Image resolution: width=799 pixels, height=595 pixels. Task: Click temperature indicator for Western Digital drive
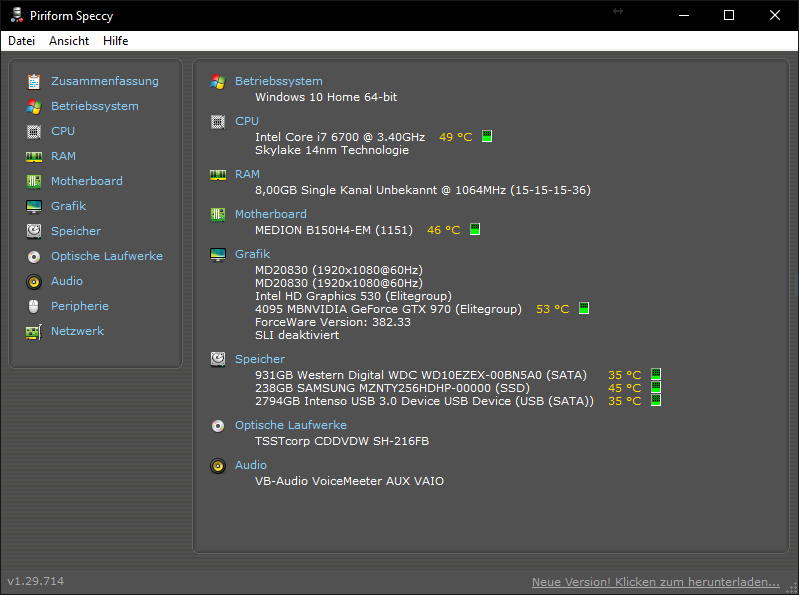(x=656, y=374)
